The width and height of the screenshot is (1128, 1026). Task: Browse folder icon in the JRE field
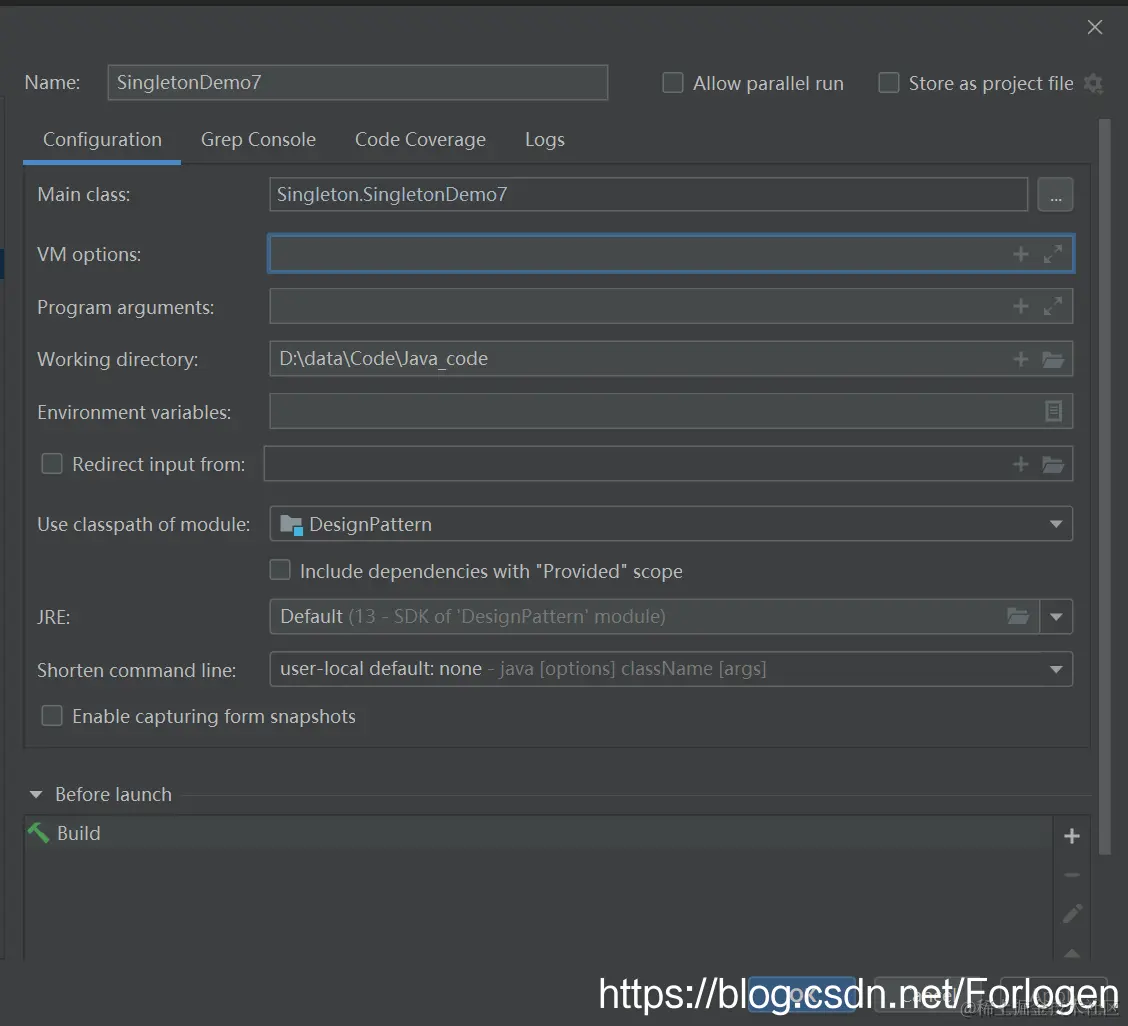(1017, 616)
